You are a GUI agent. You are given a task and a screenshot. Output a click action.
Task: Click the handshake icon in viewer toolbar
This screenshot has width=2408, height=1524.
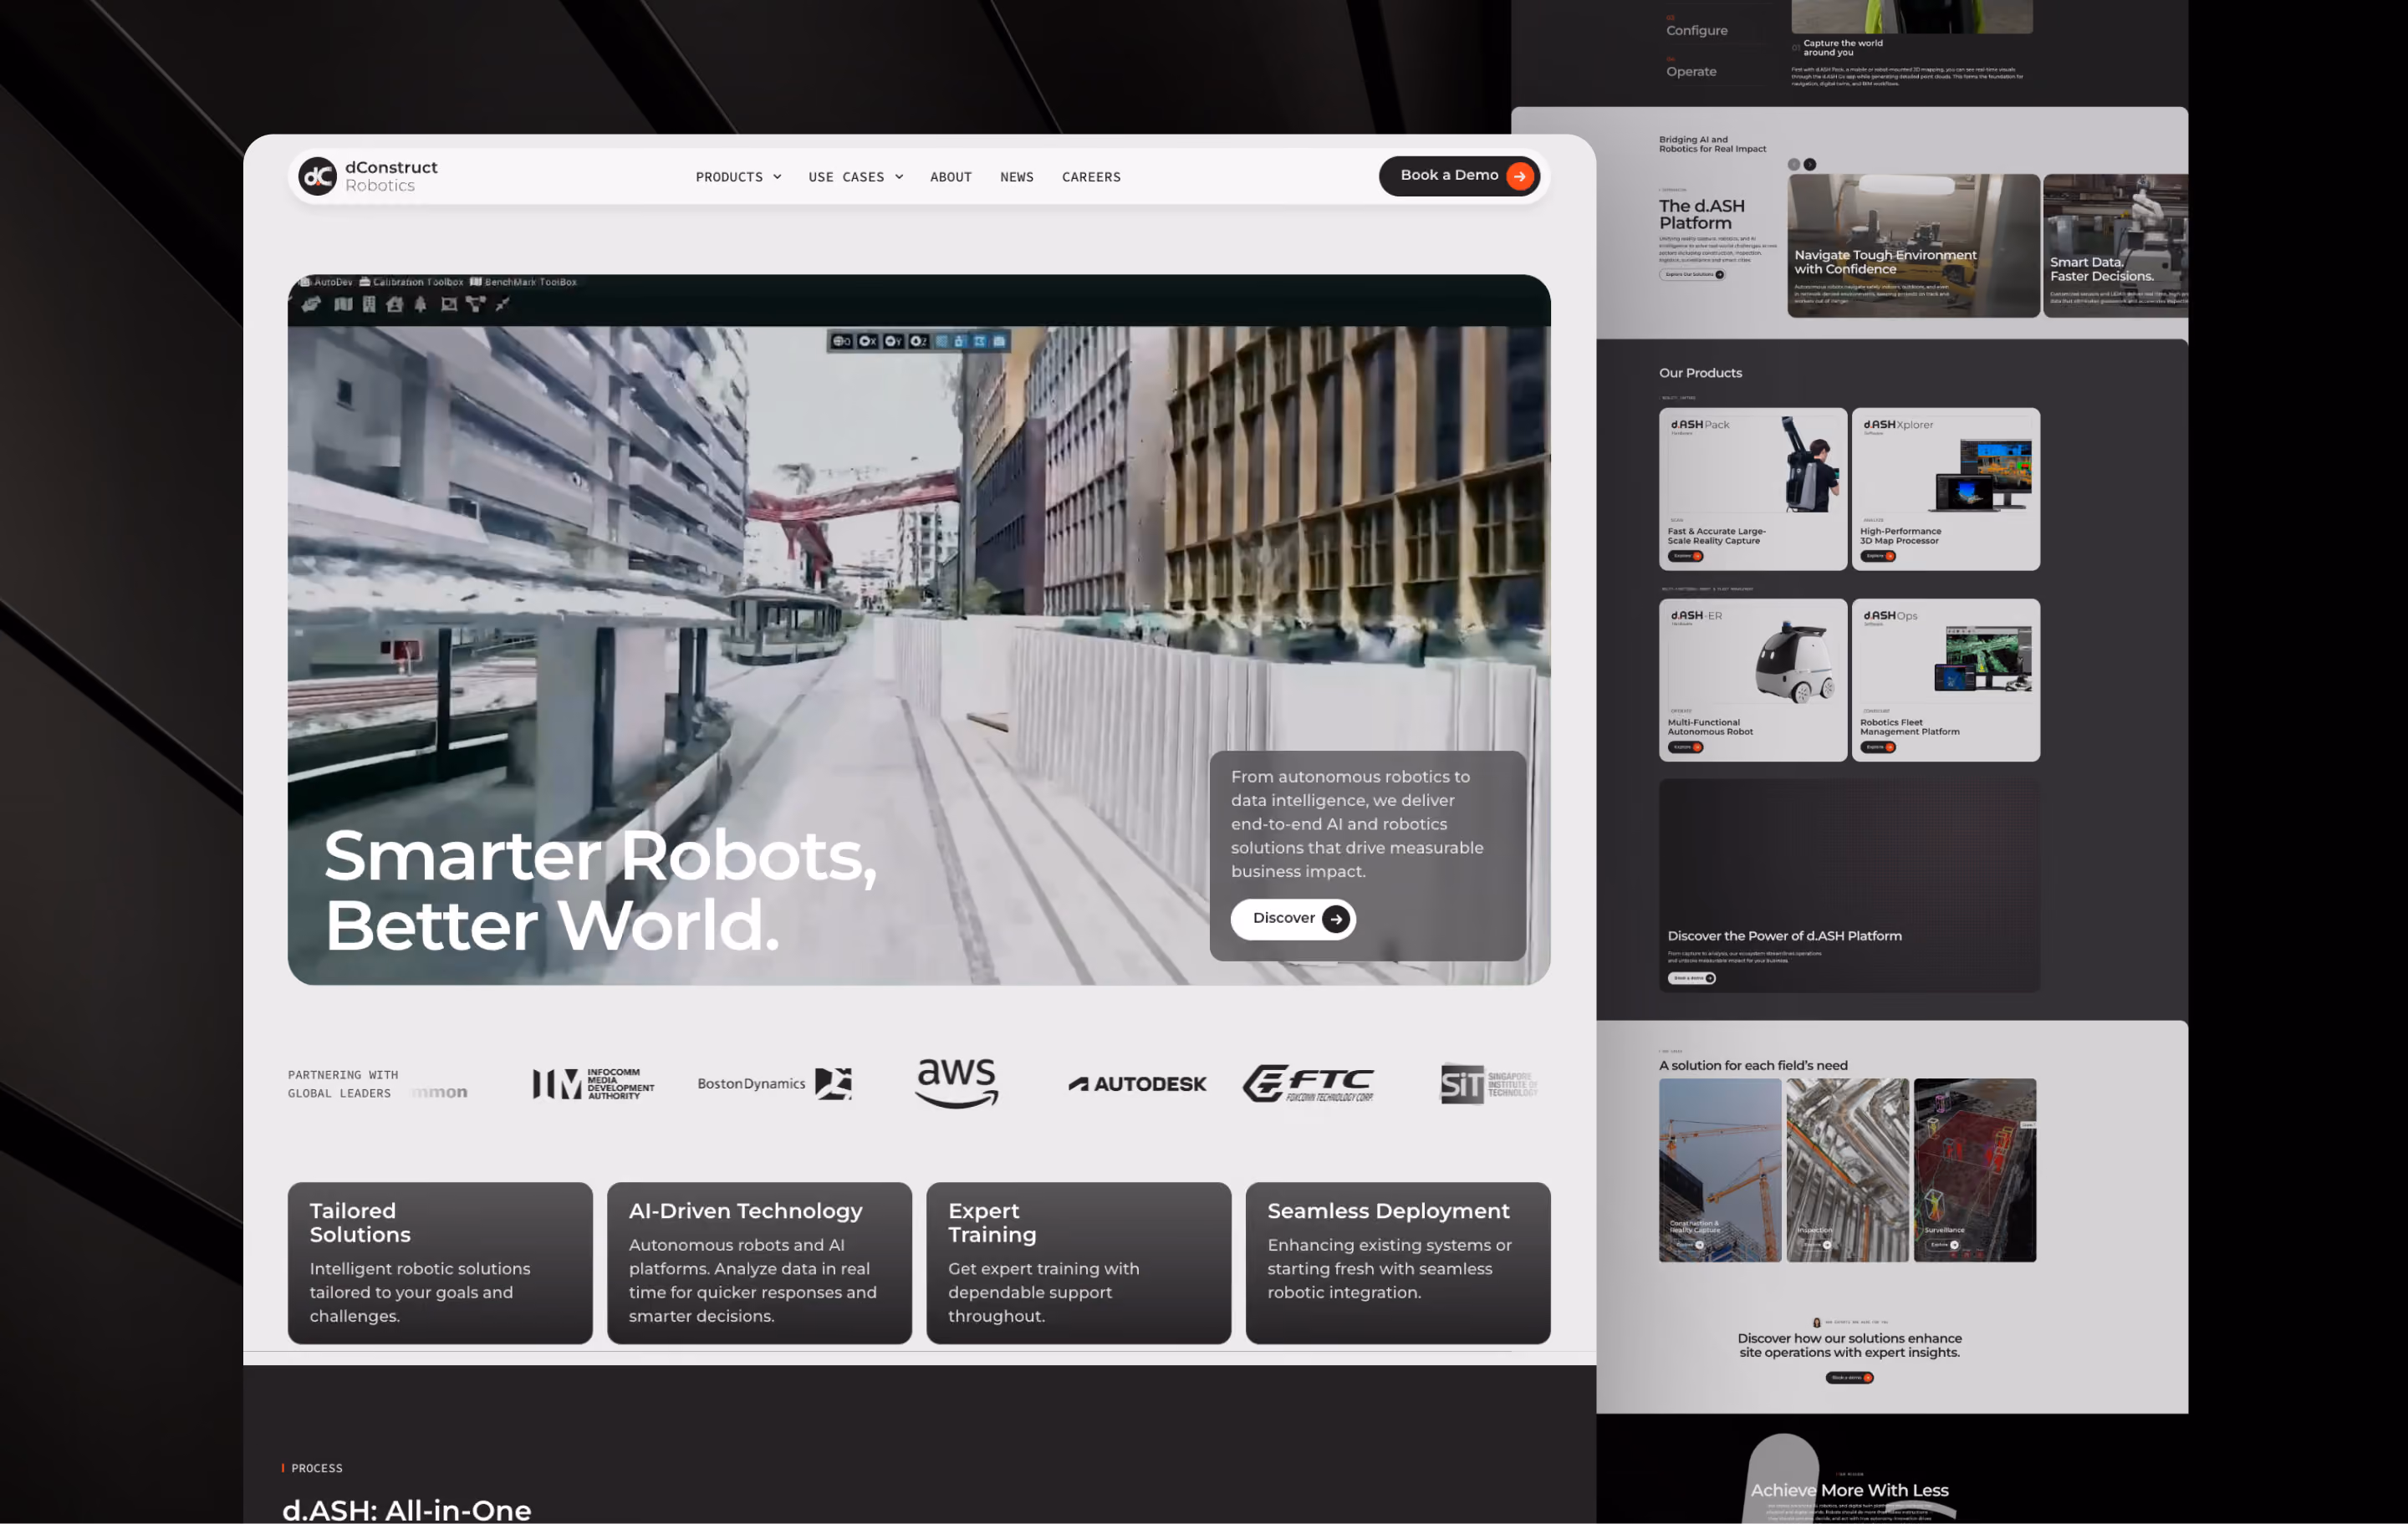[312, 304]
